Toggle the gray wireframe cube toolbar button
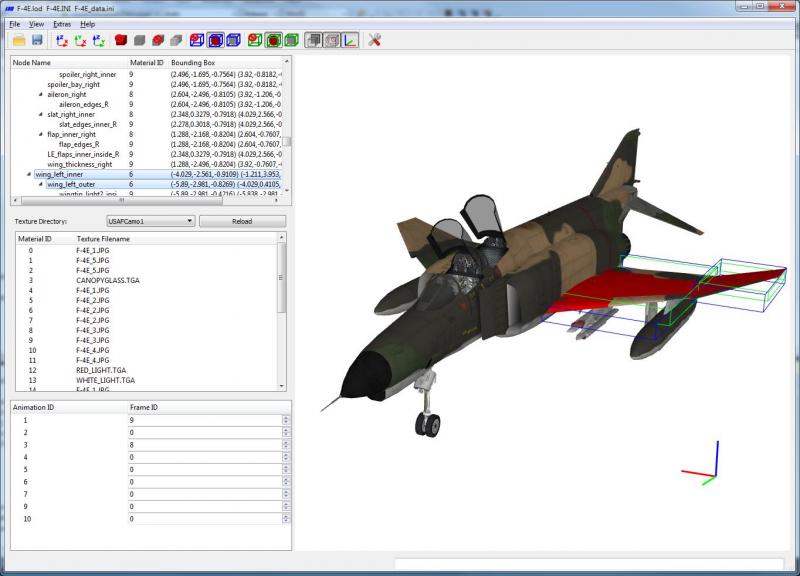 (x=332, y=40)
